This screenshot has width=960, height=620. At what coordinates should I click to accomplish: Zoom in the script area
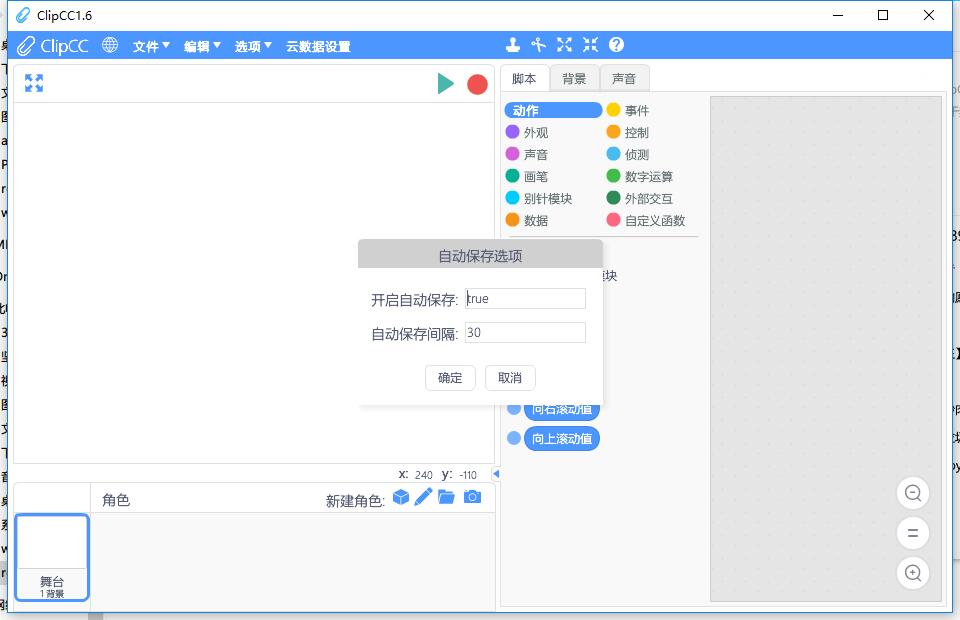pos(913,573)
